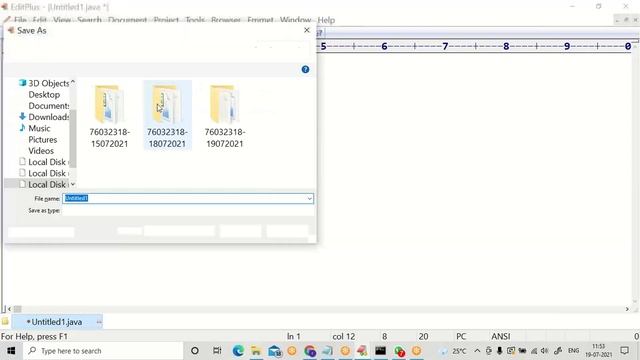Screen dimensions: 640x360
Task: Open the Window menu in EditPlus
Action: click(296, 20)
